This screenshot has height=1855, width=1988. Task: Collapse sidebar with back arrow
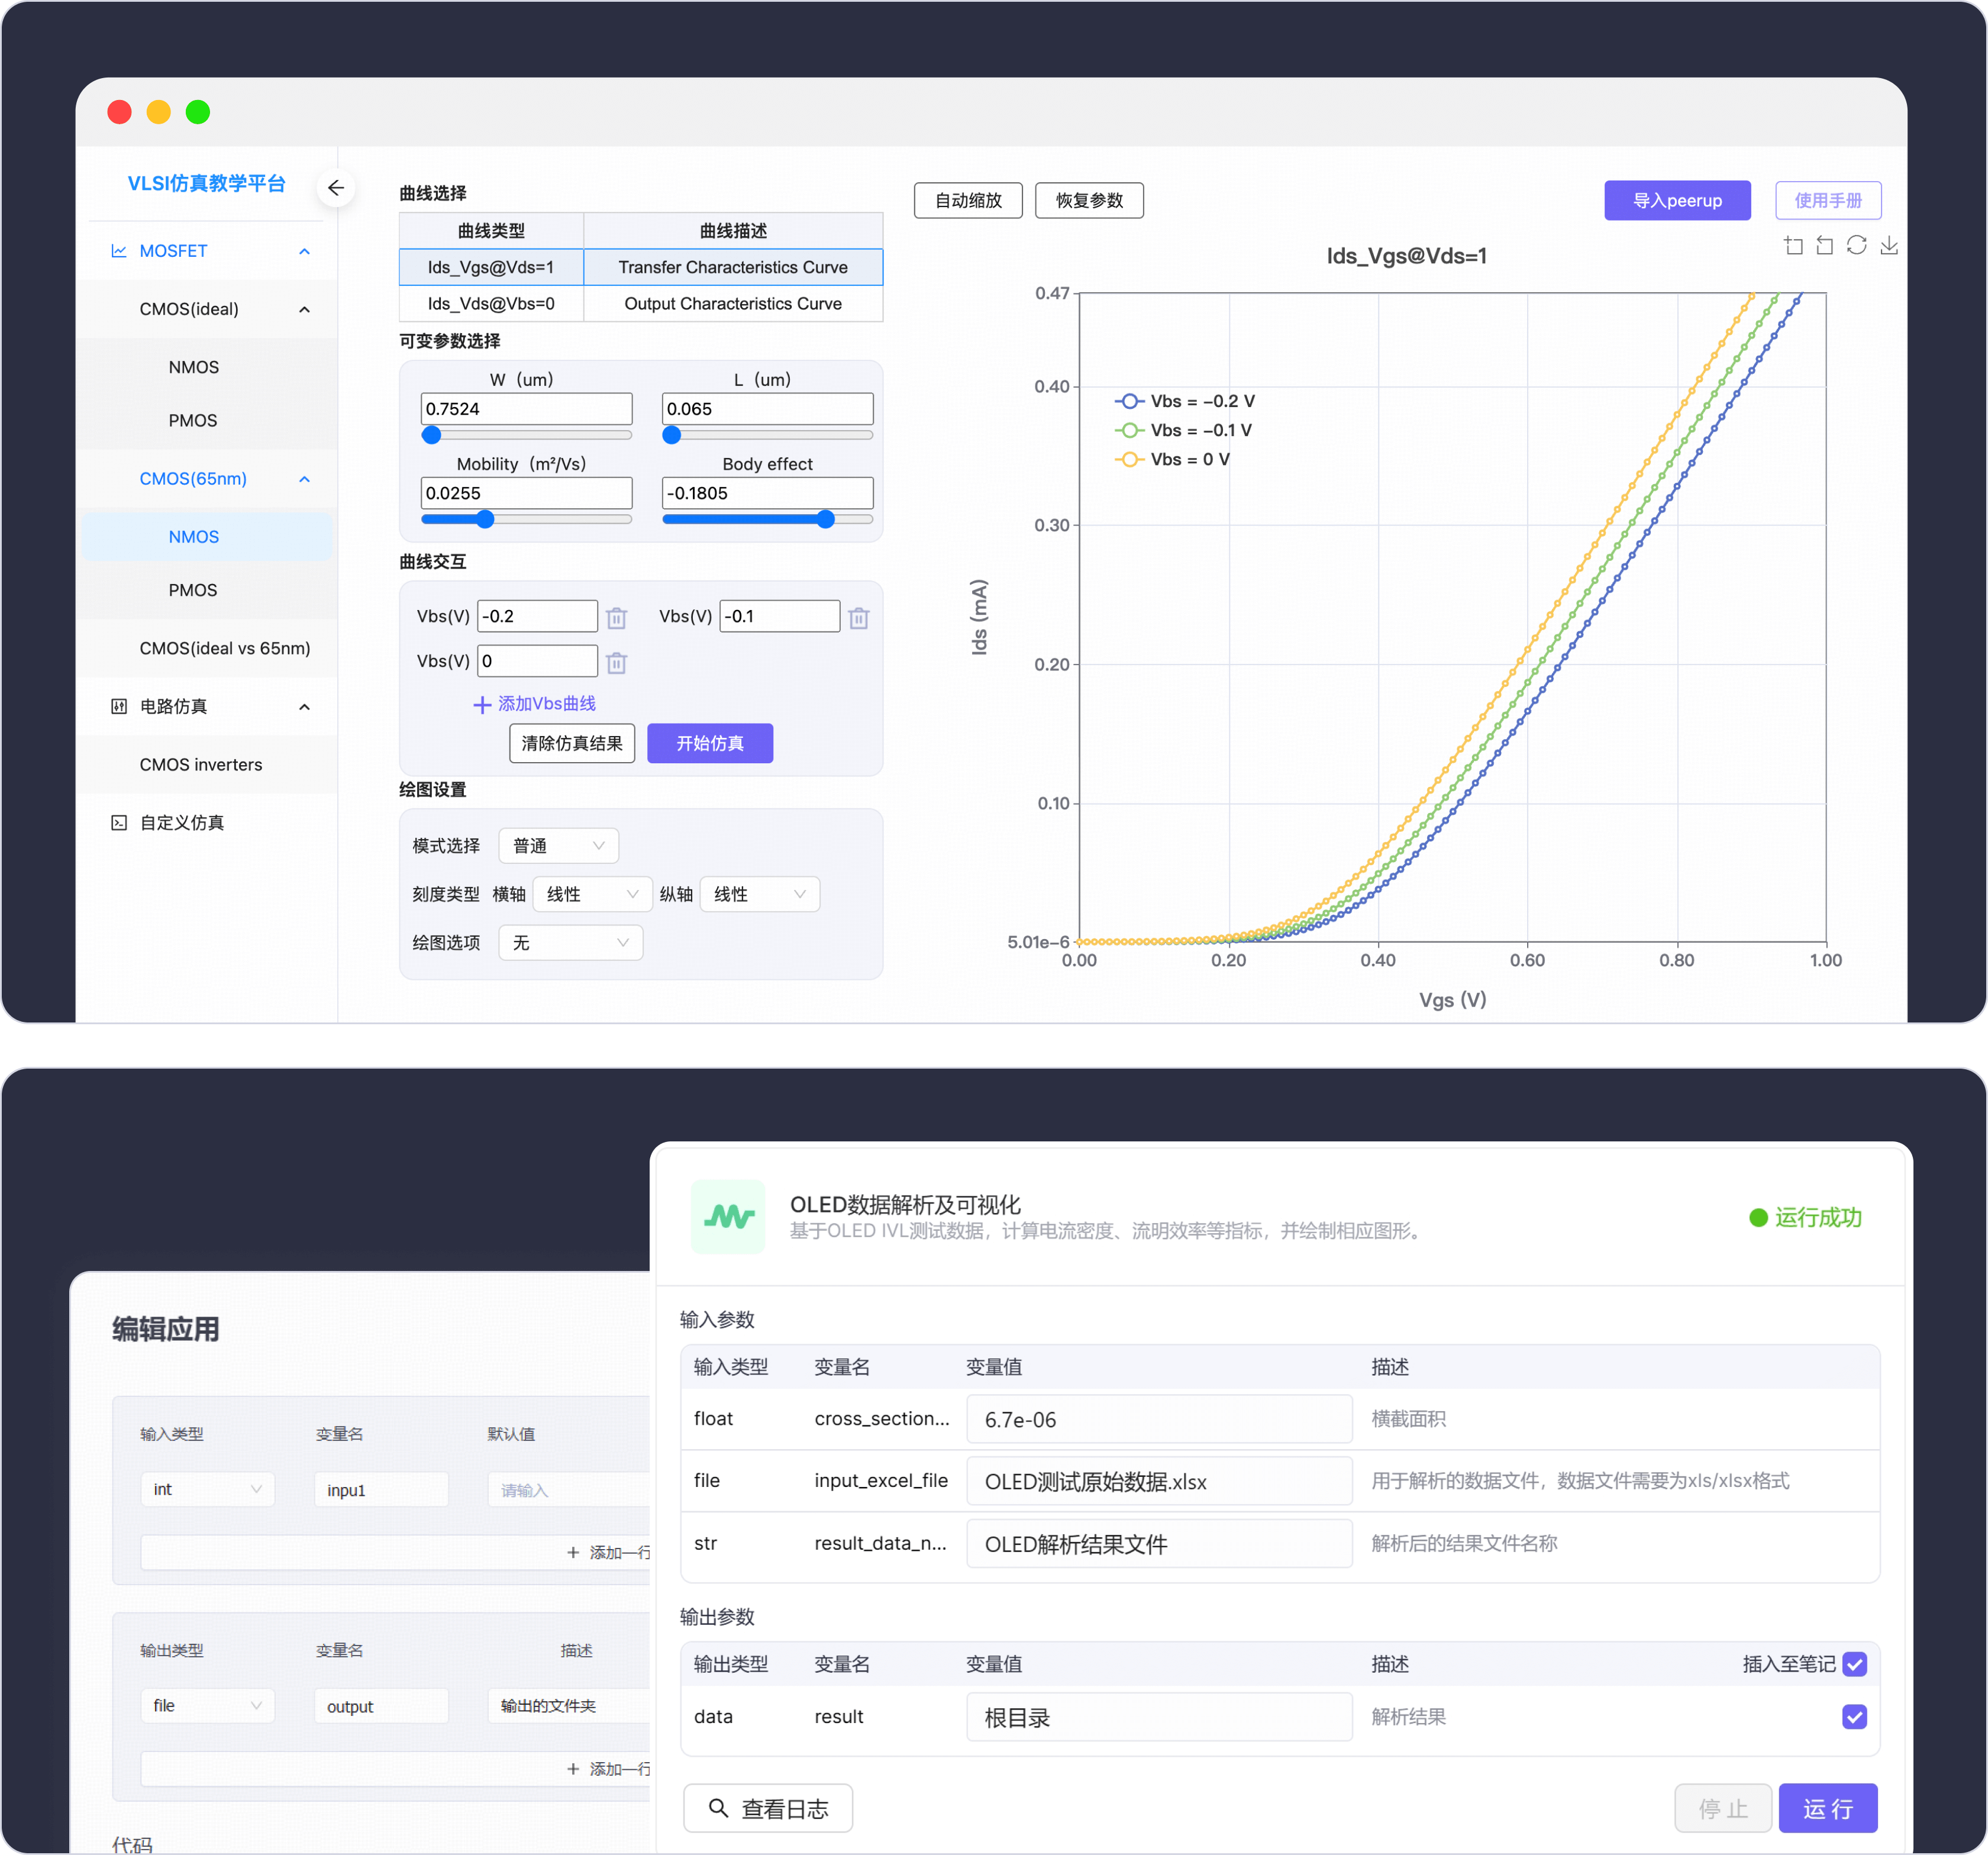[336, 188]
